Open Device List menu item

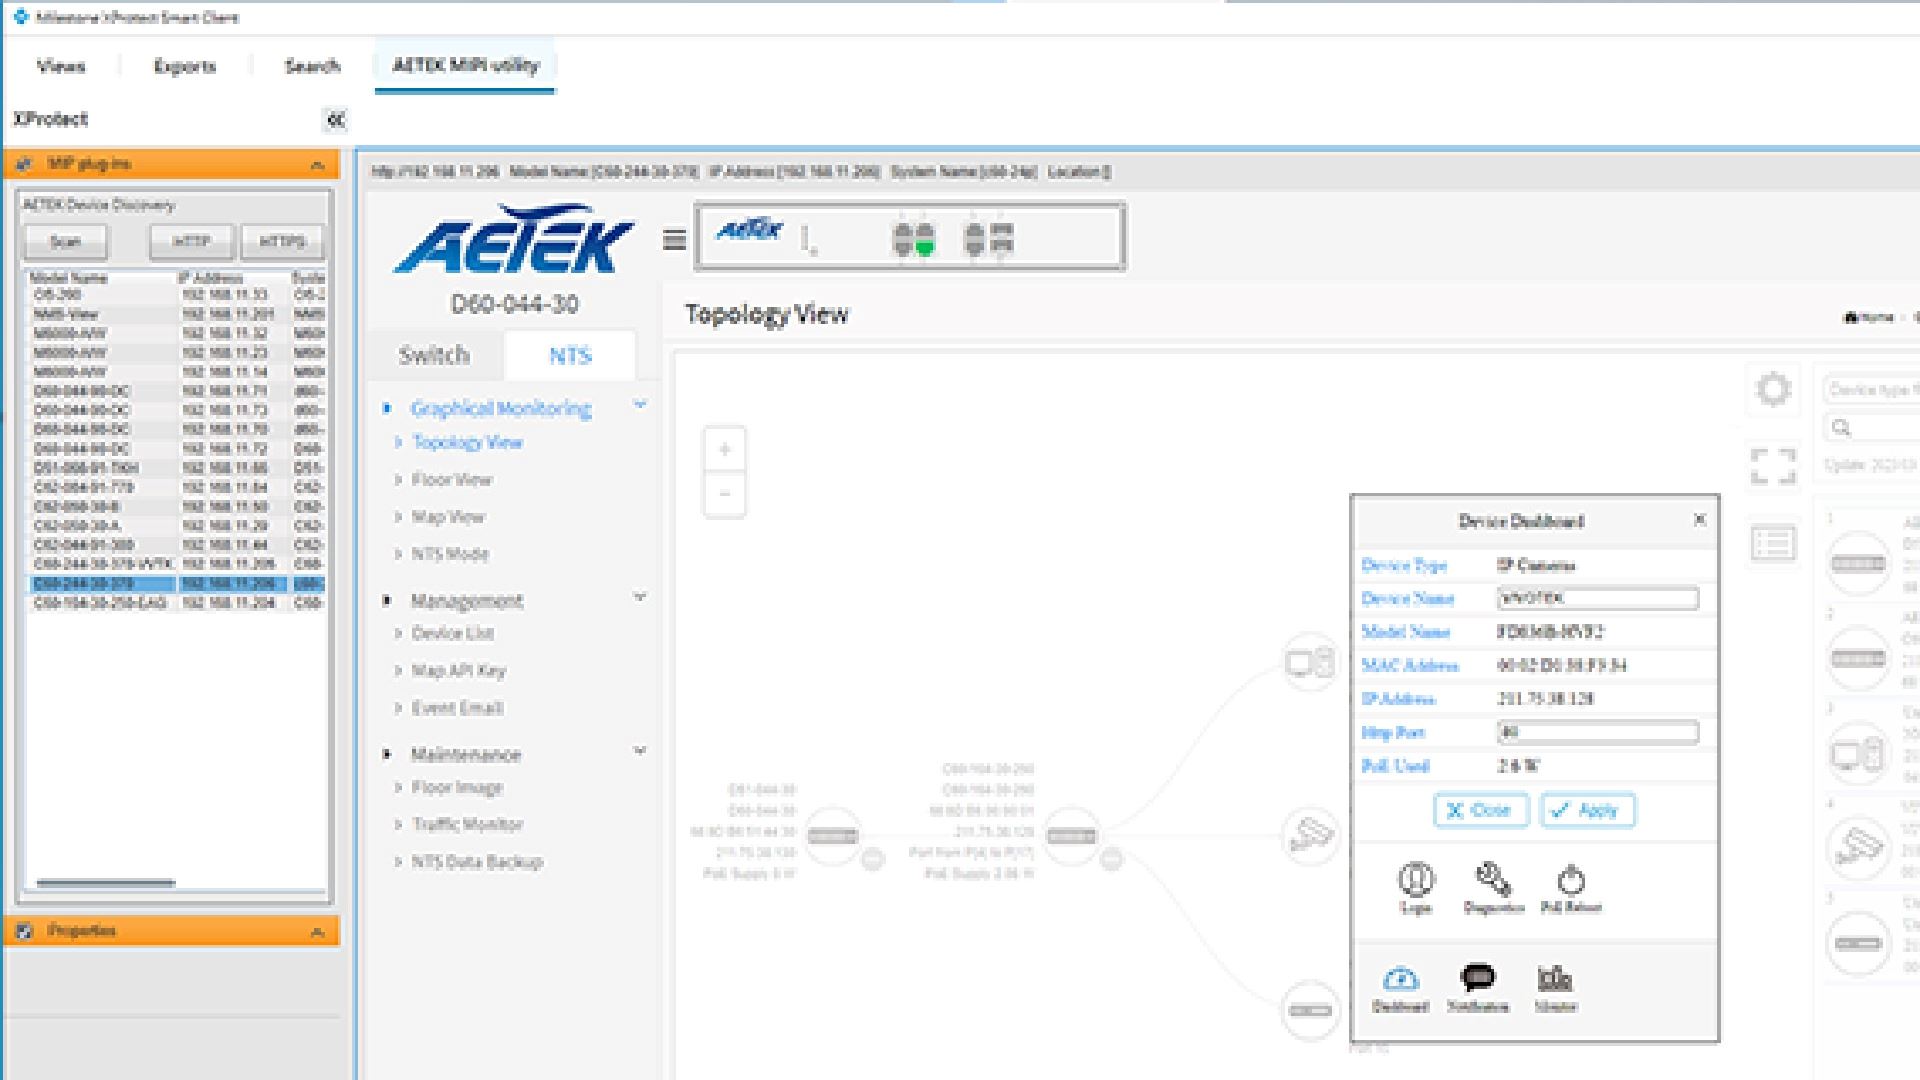click(453, 633)
